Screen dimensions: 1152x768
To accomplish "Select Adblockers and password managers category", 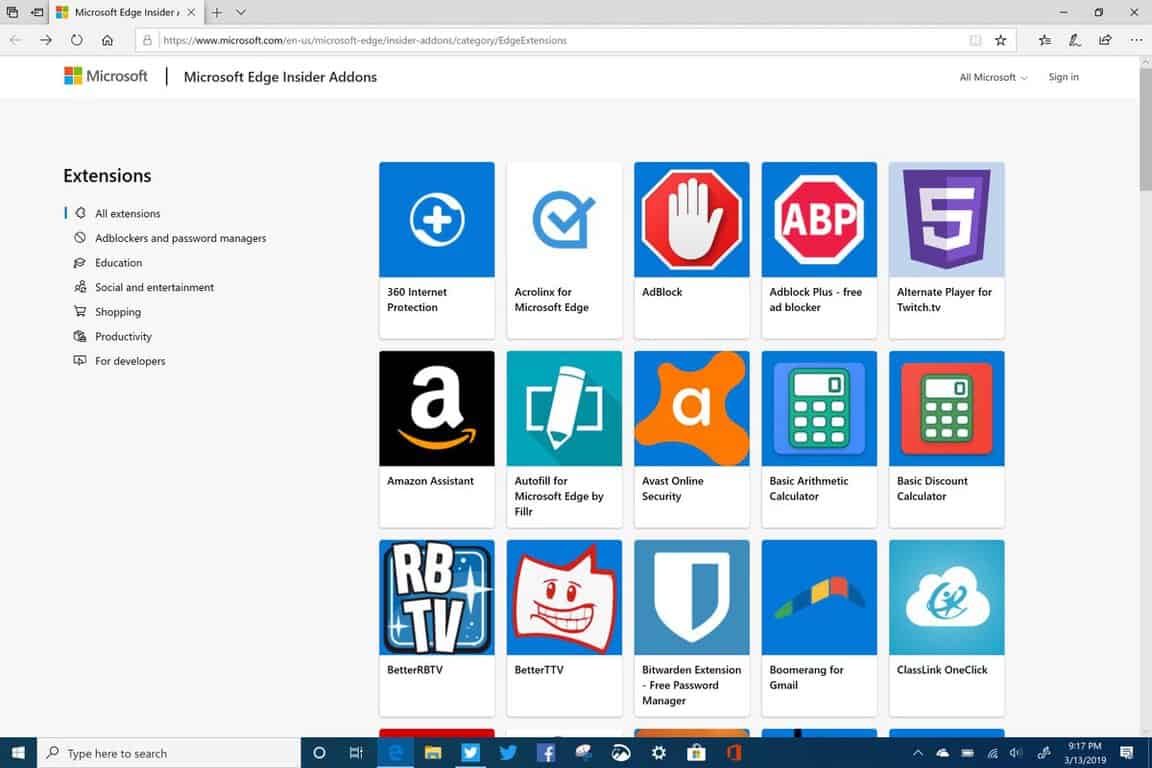I will click(x=180, y=238).
